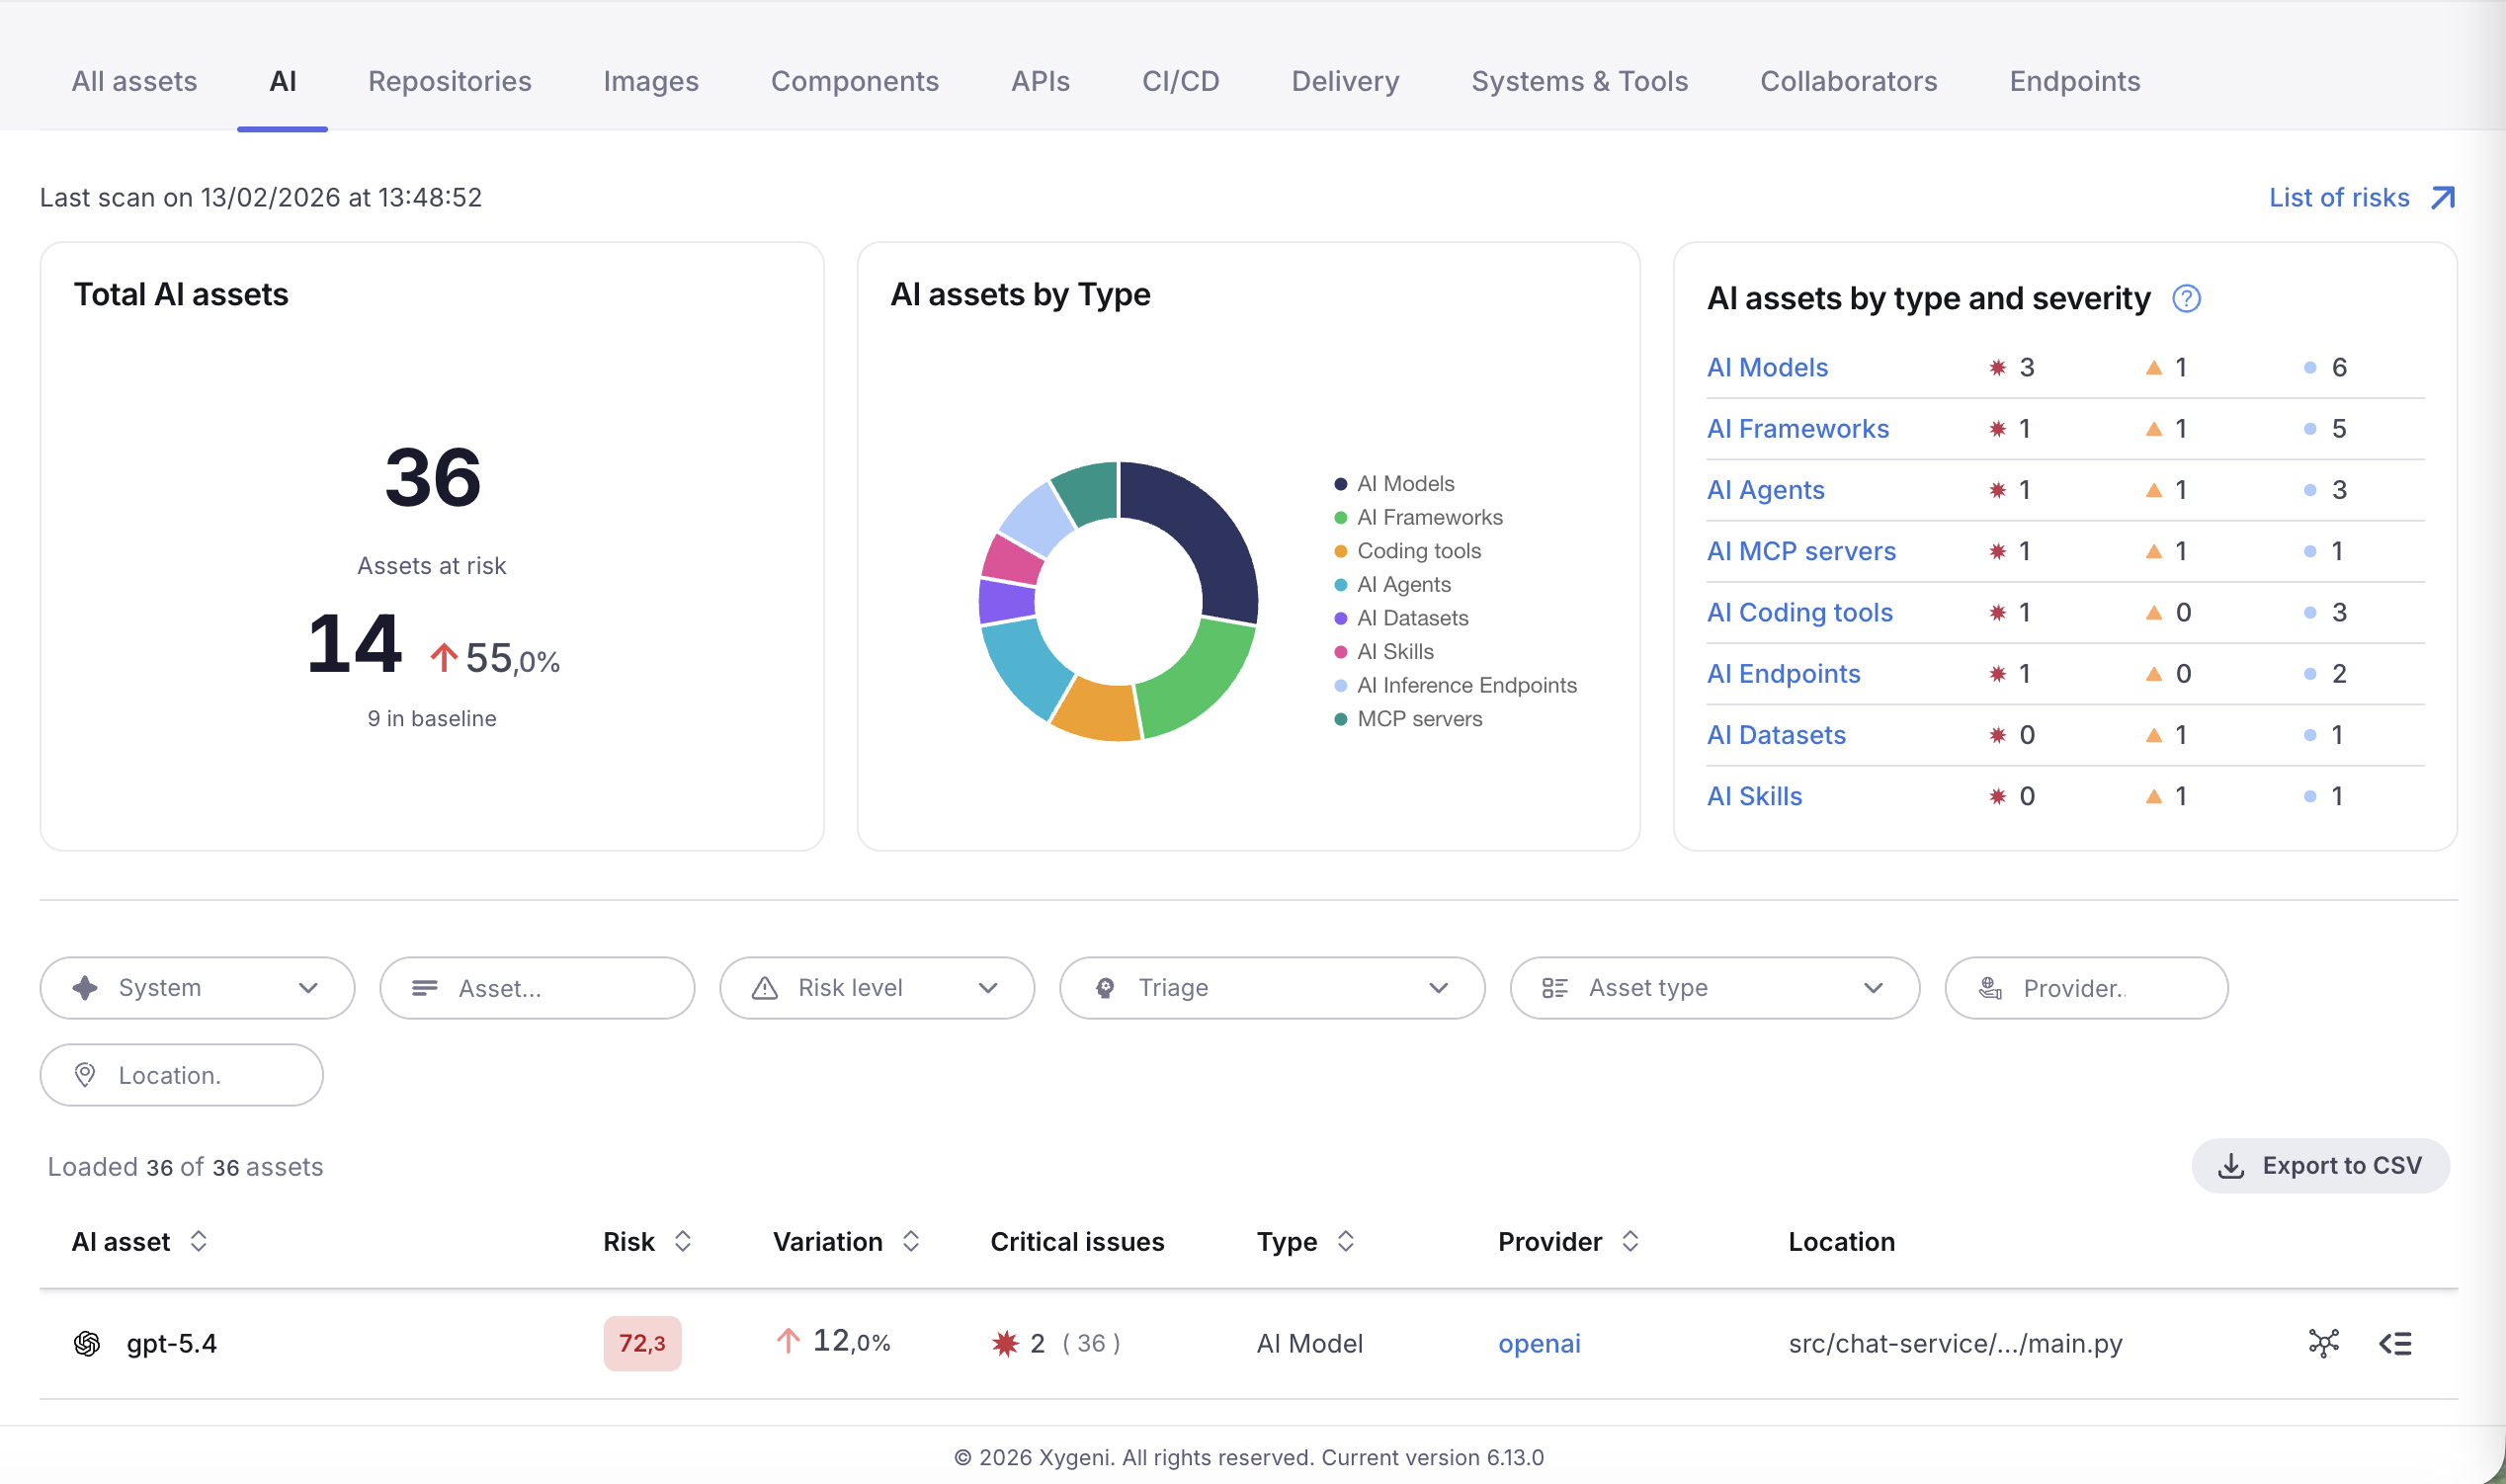Sort by Risk column arrows

[x=682, y=1241]
